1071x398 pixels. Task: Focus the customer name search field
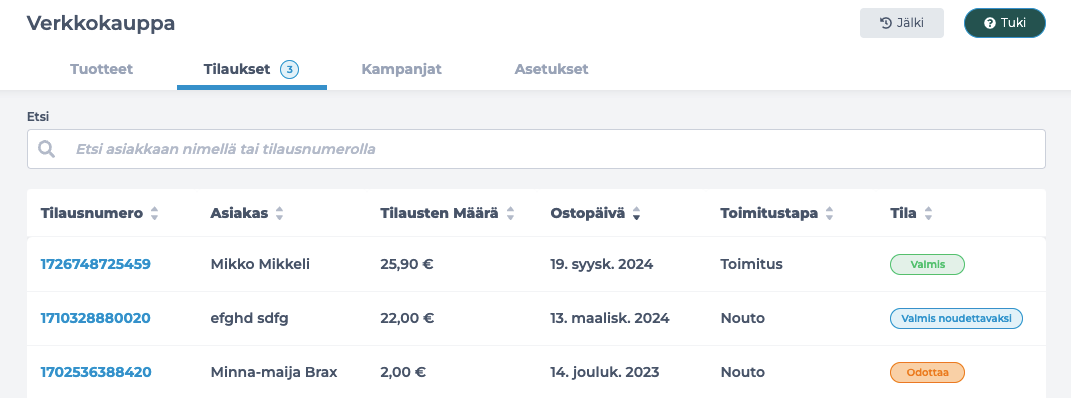[536, 149]
